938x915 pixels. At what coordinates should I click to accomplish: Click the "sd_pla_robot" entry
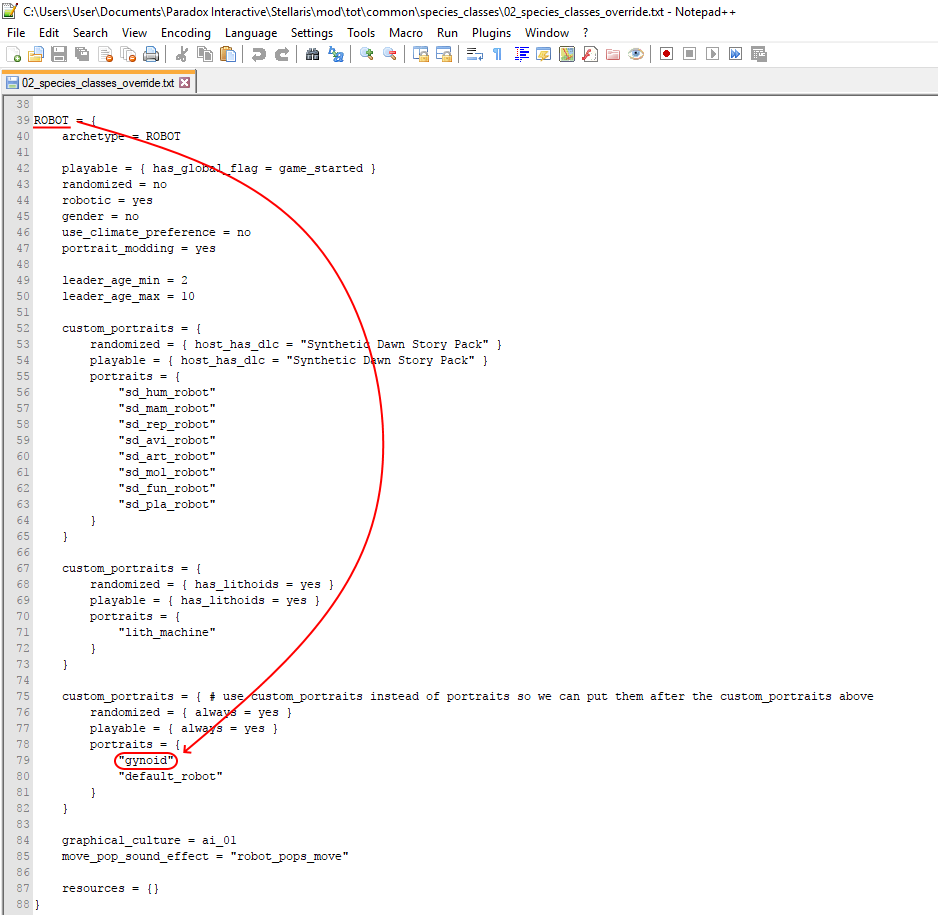(x=167, y=504)
